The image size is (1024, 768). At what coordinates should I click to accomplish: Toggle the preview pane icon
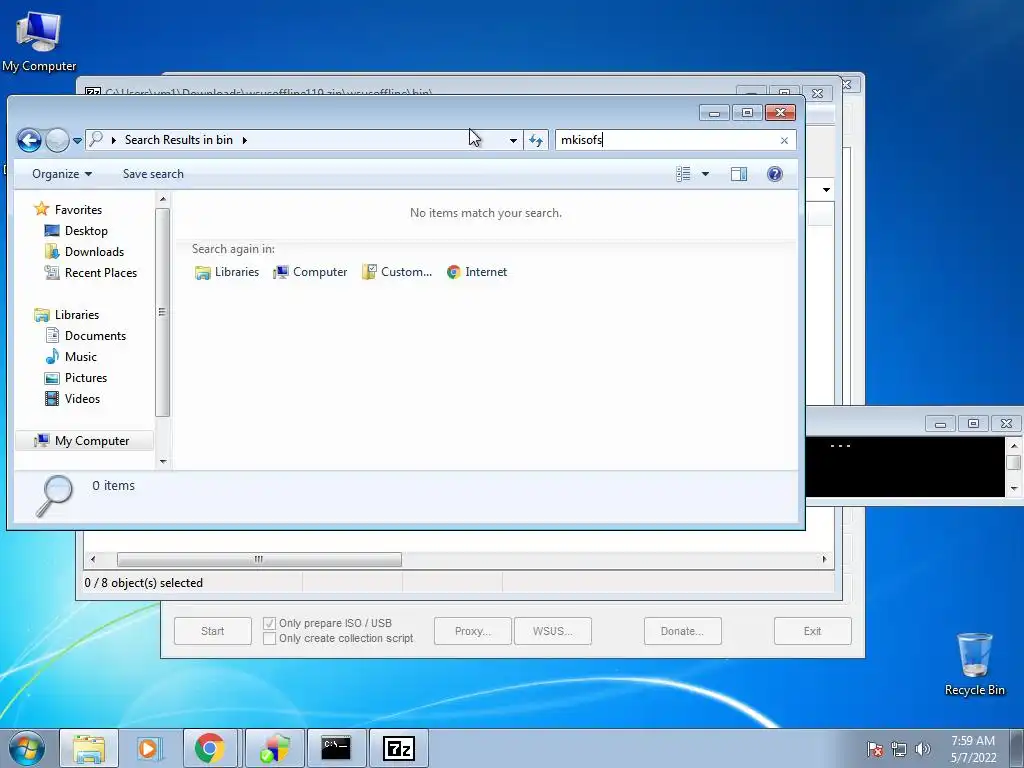pyautogui.click(x=739, y=174)
